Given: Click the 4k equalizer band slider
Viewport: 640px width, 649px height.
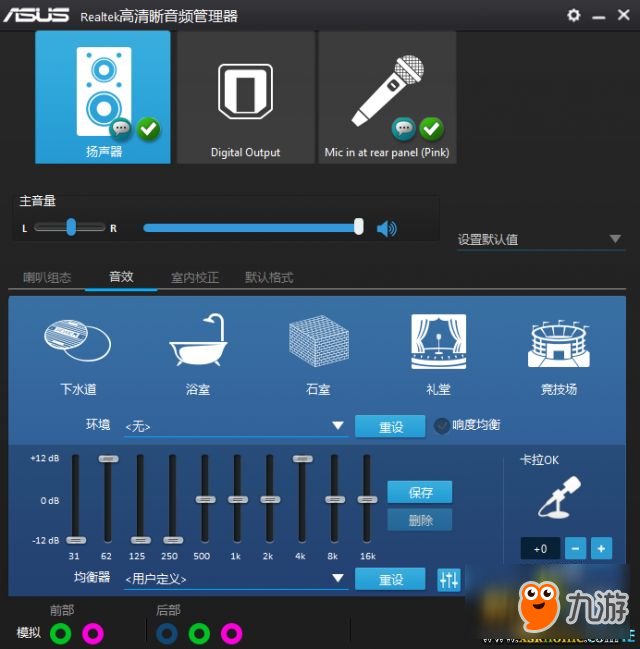Looking at the screenshot, I should click(x=303, y=459).
